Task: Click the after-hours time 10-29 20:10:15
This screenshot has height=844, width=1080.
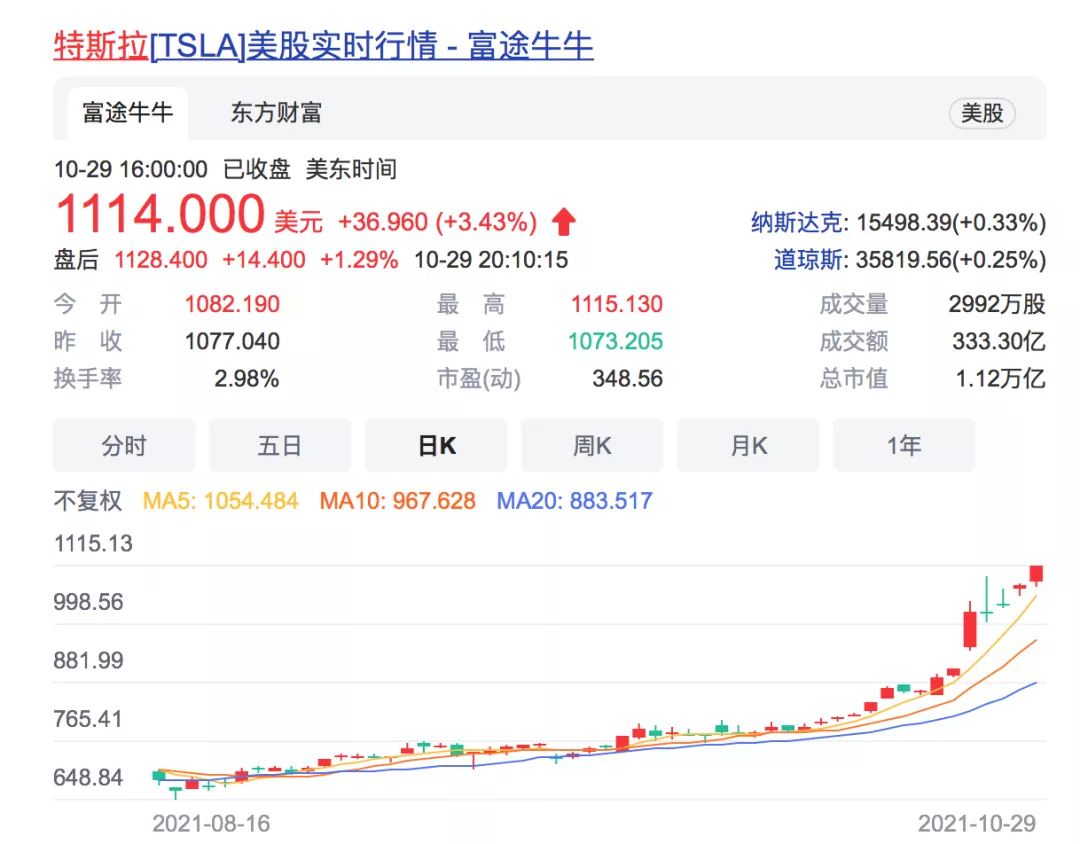Action: tap(491, 260)
